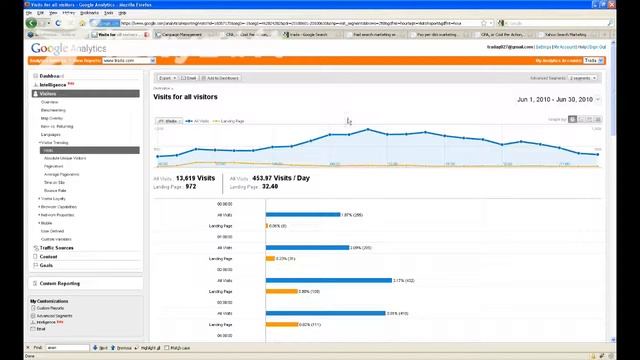Open the Tools menu
The image size is (640, 360).
pyautogui.click(x=109, y=13)
